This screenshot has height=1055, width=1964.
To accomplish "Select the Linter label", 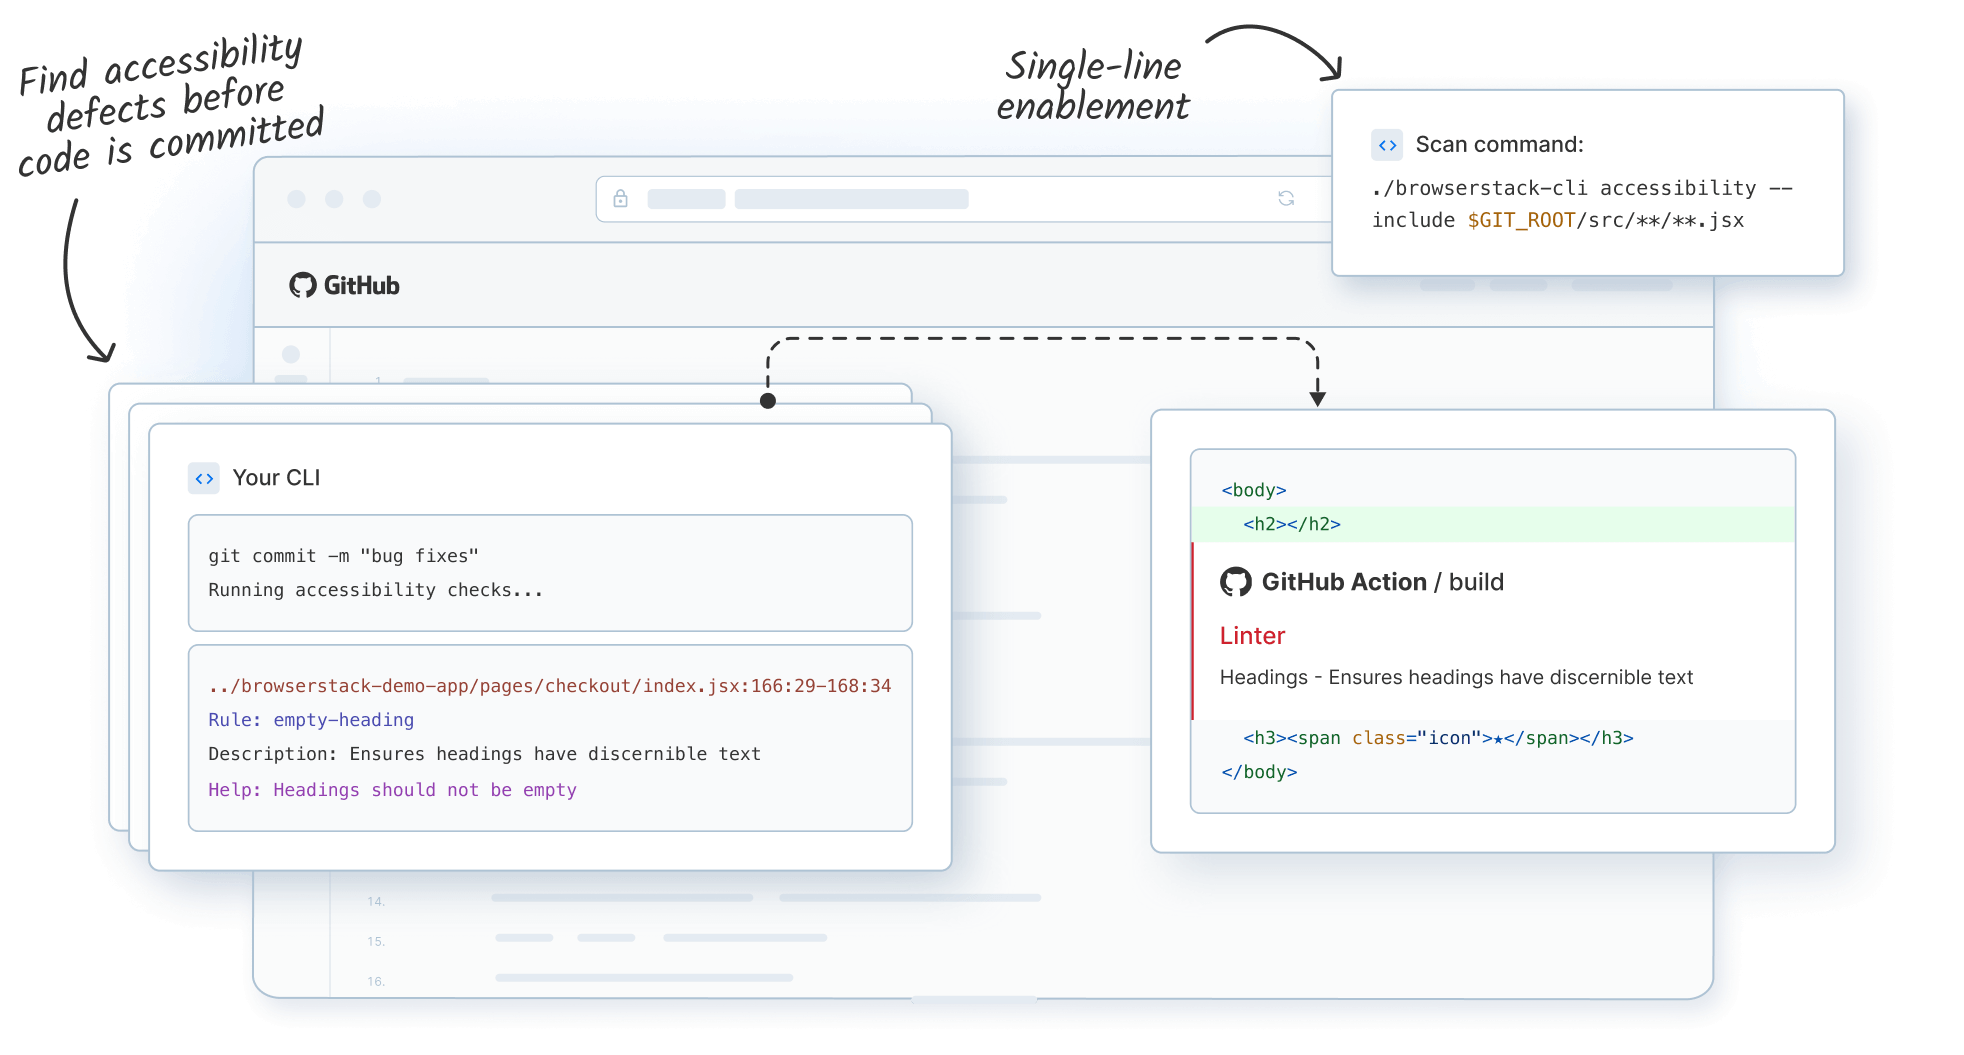I will [x=1252, y=636].
